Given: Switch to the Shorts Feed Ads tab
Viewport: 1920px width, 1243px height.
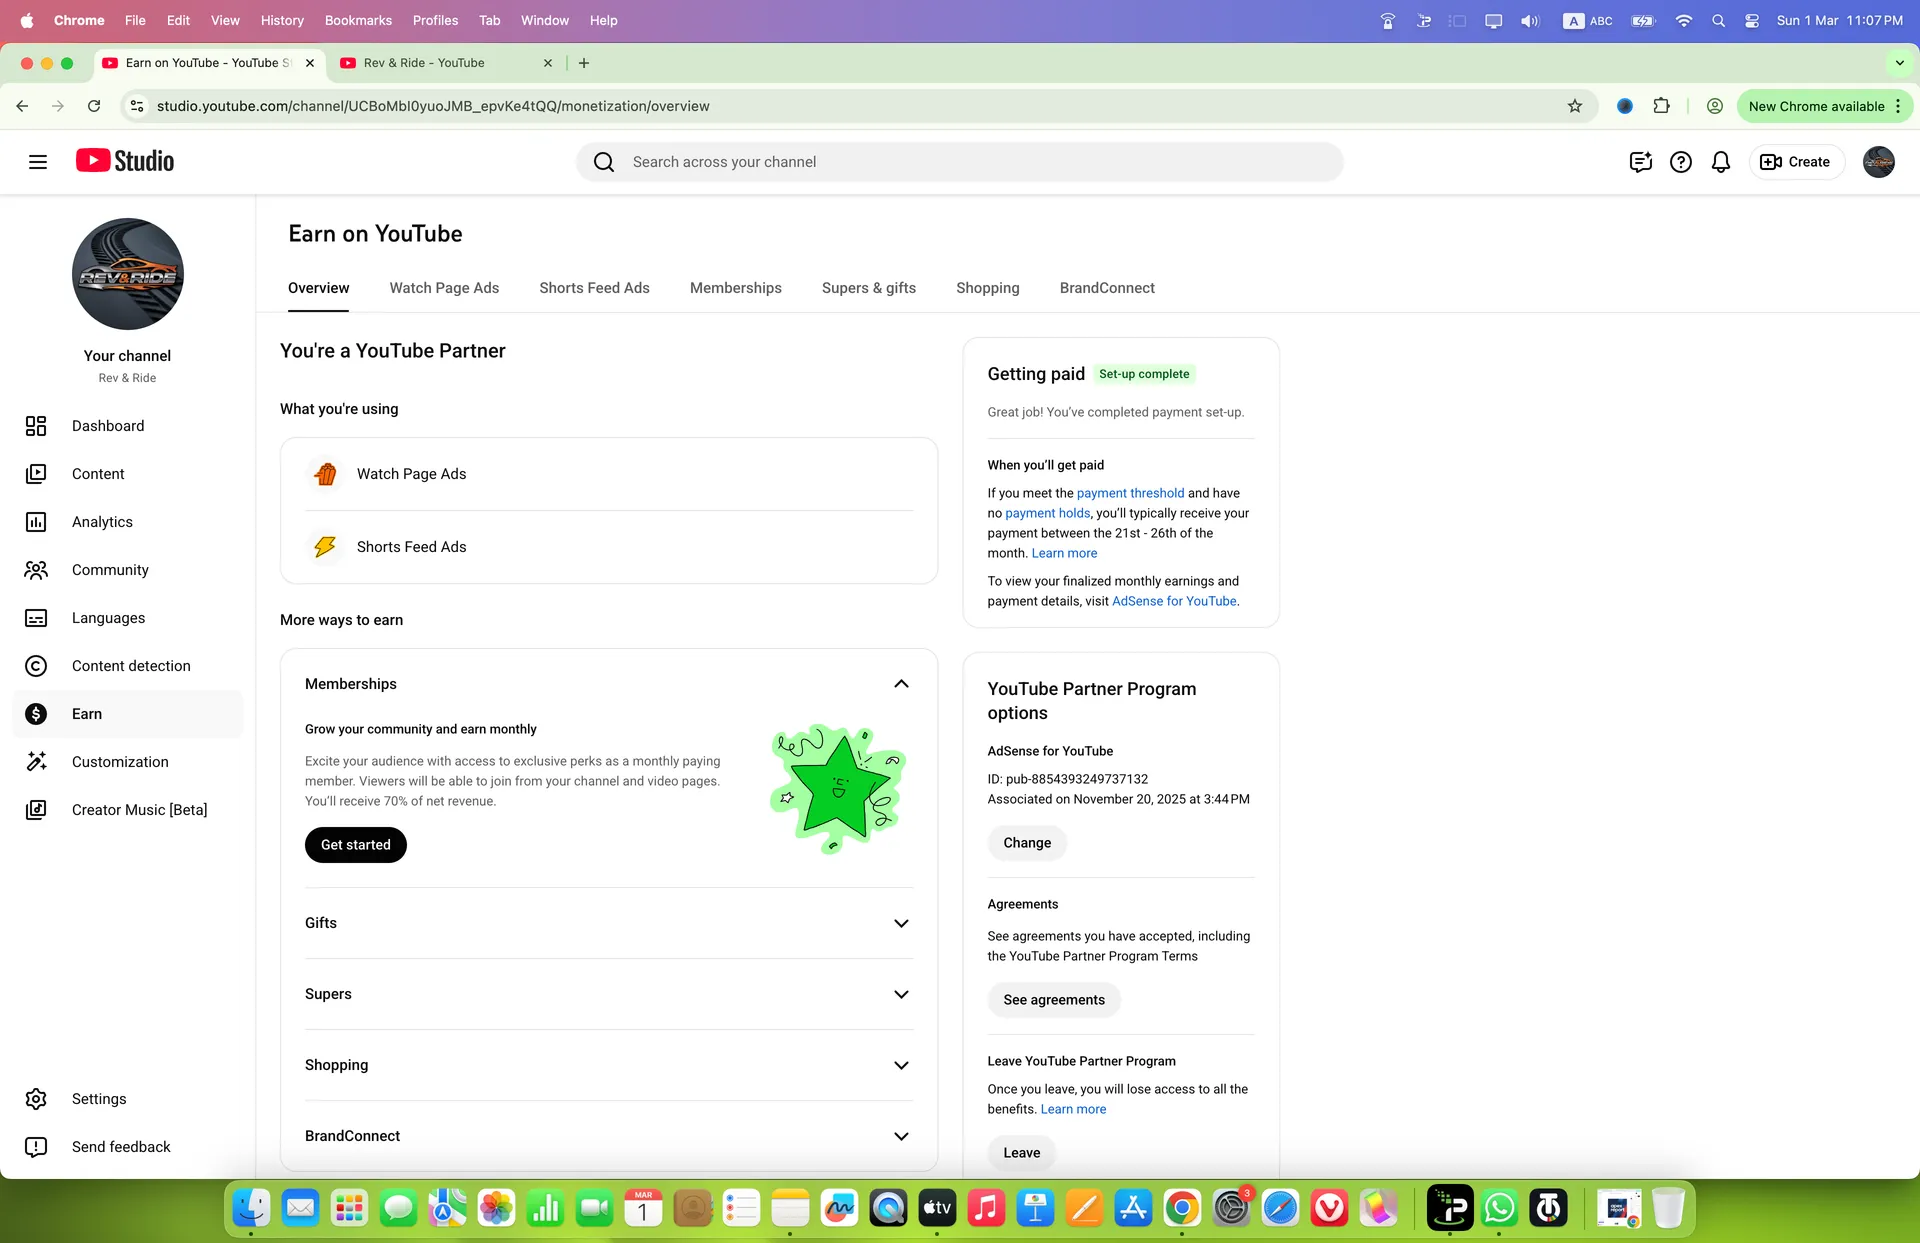Looking at the screenshot, I should tap(594, 288).
